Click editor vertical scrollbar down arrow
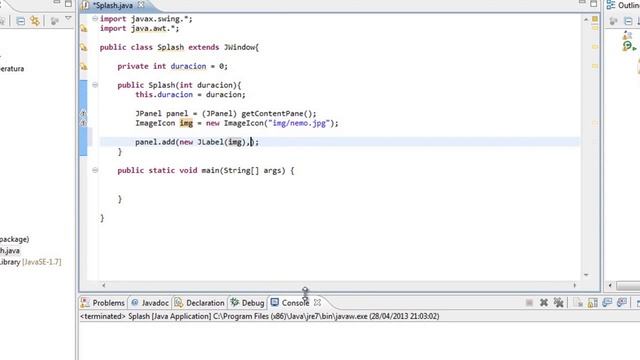Image resolution: width=640 pixels, height=360 pixels. click(586, 275)
